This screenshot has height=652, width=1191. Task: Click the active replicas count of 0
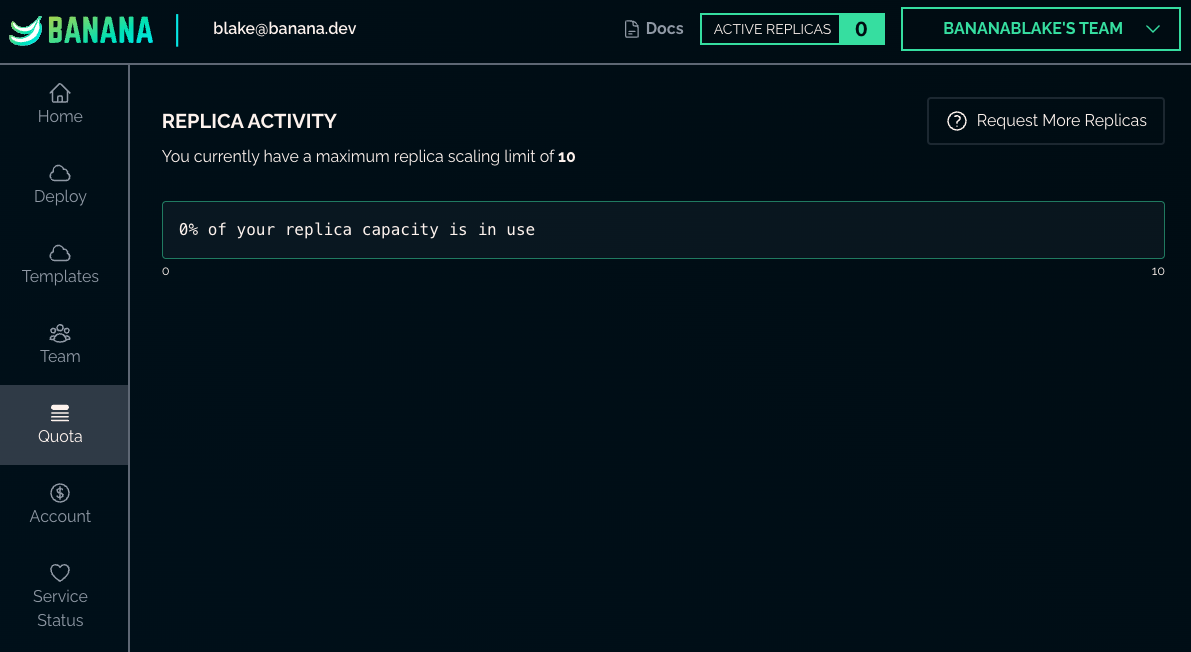pyautogui.click(x=861, y=29)
